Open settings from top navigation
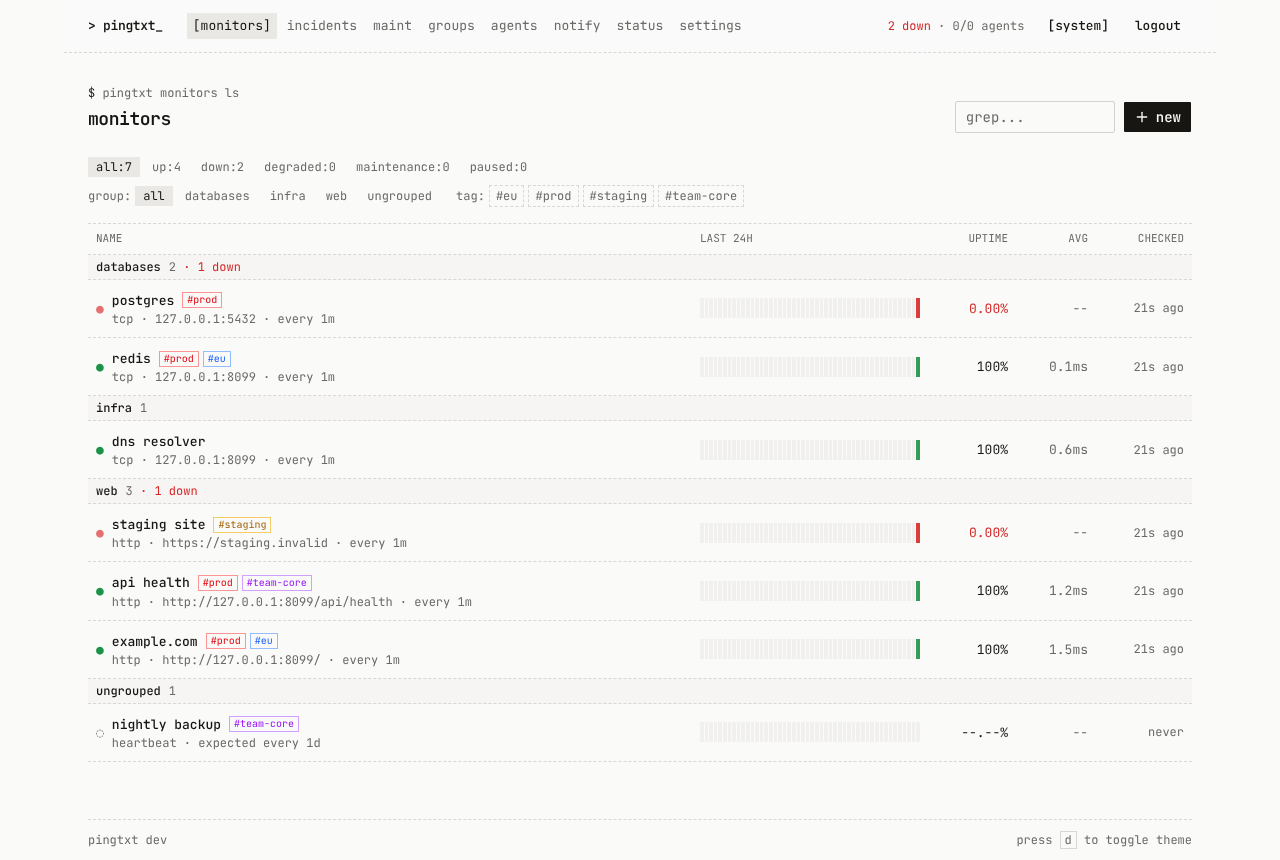The image size is (1280, 860). [x=710, y=26]
